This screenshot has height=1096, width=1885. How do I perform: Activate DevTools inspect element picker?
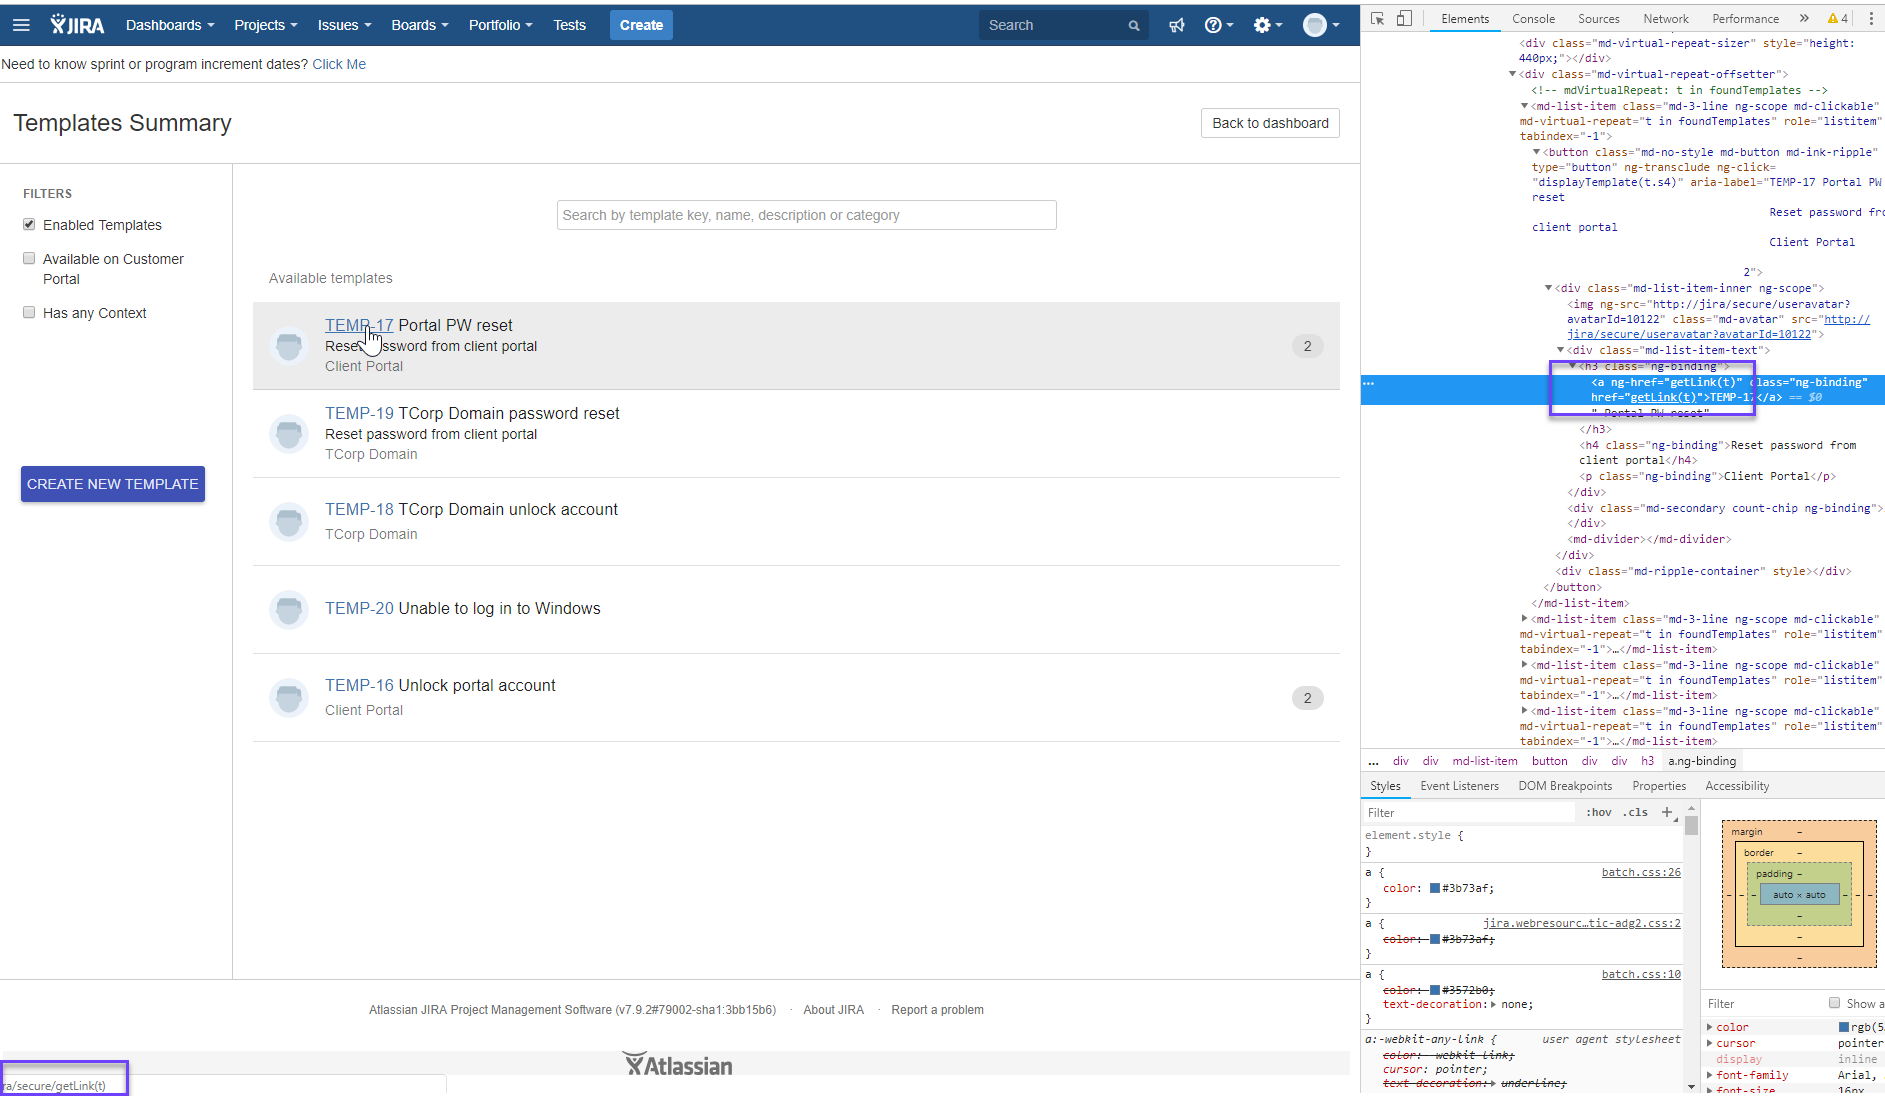coord(1377,18)
